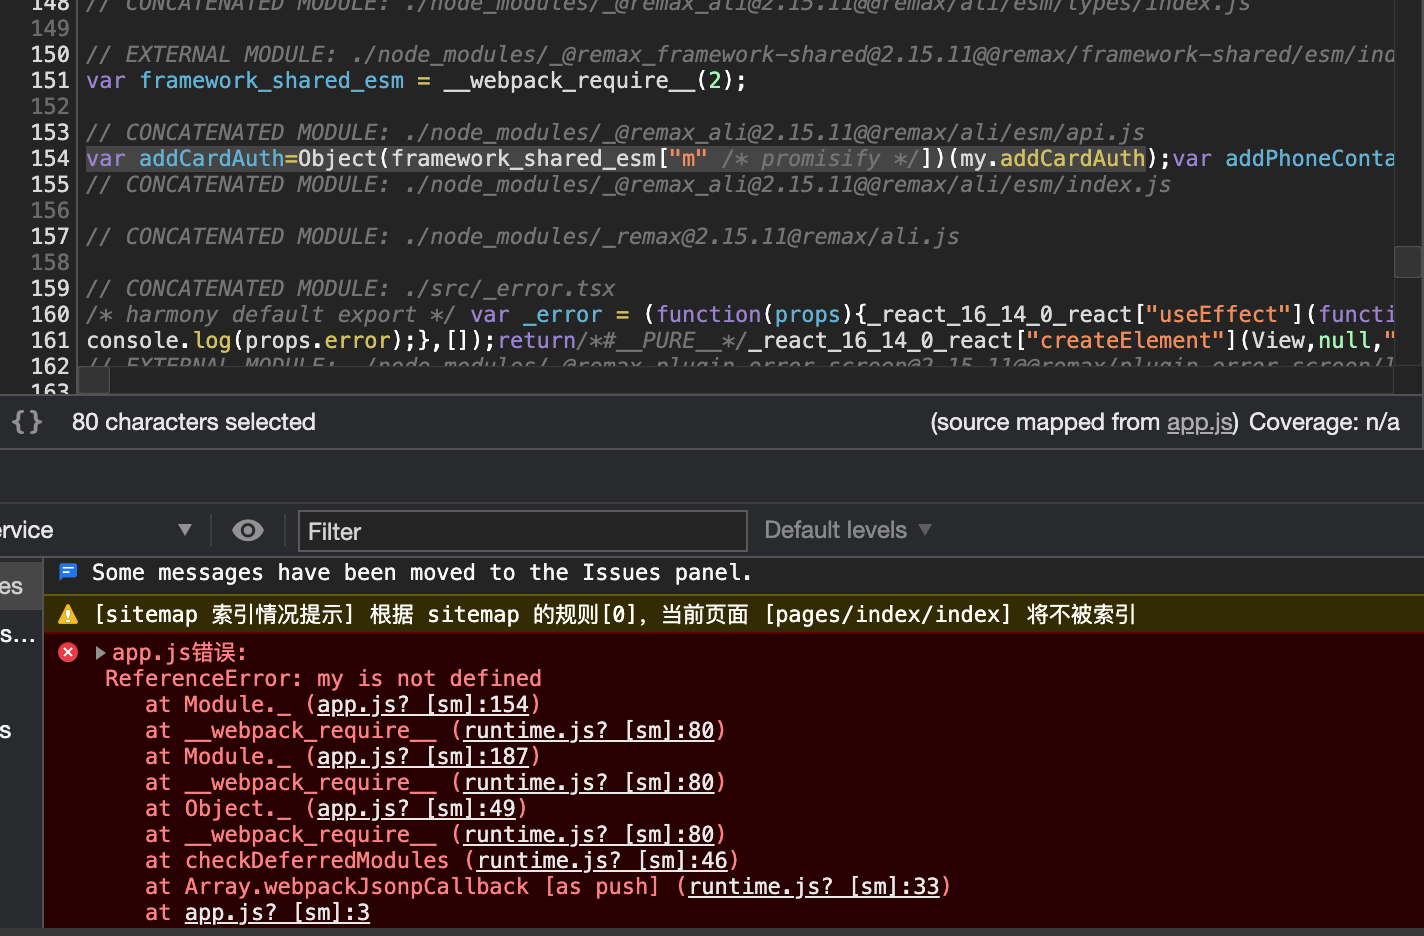This screenshot has width=1424, height=936.
Task: Set a breakpoint on line number 154
Action: coord(50,158)
